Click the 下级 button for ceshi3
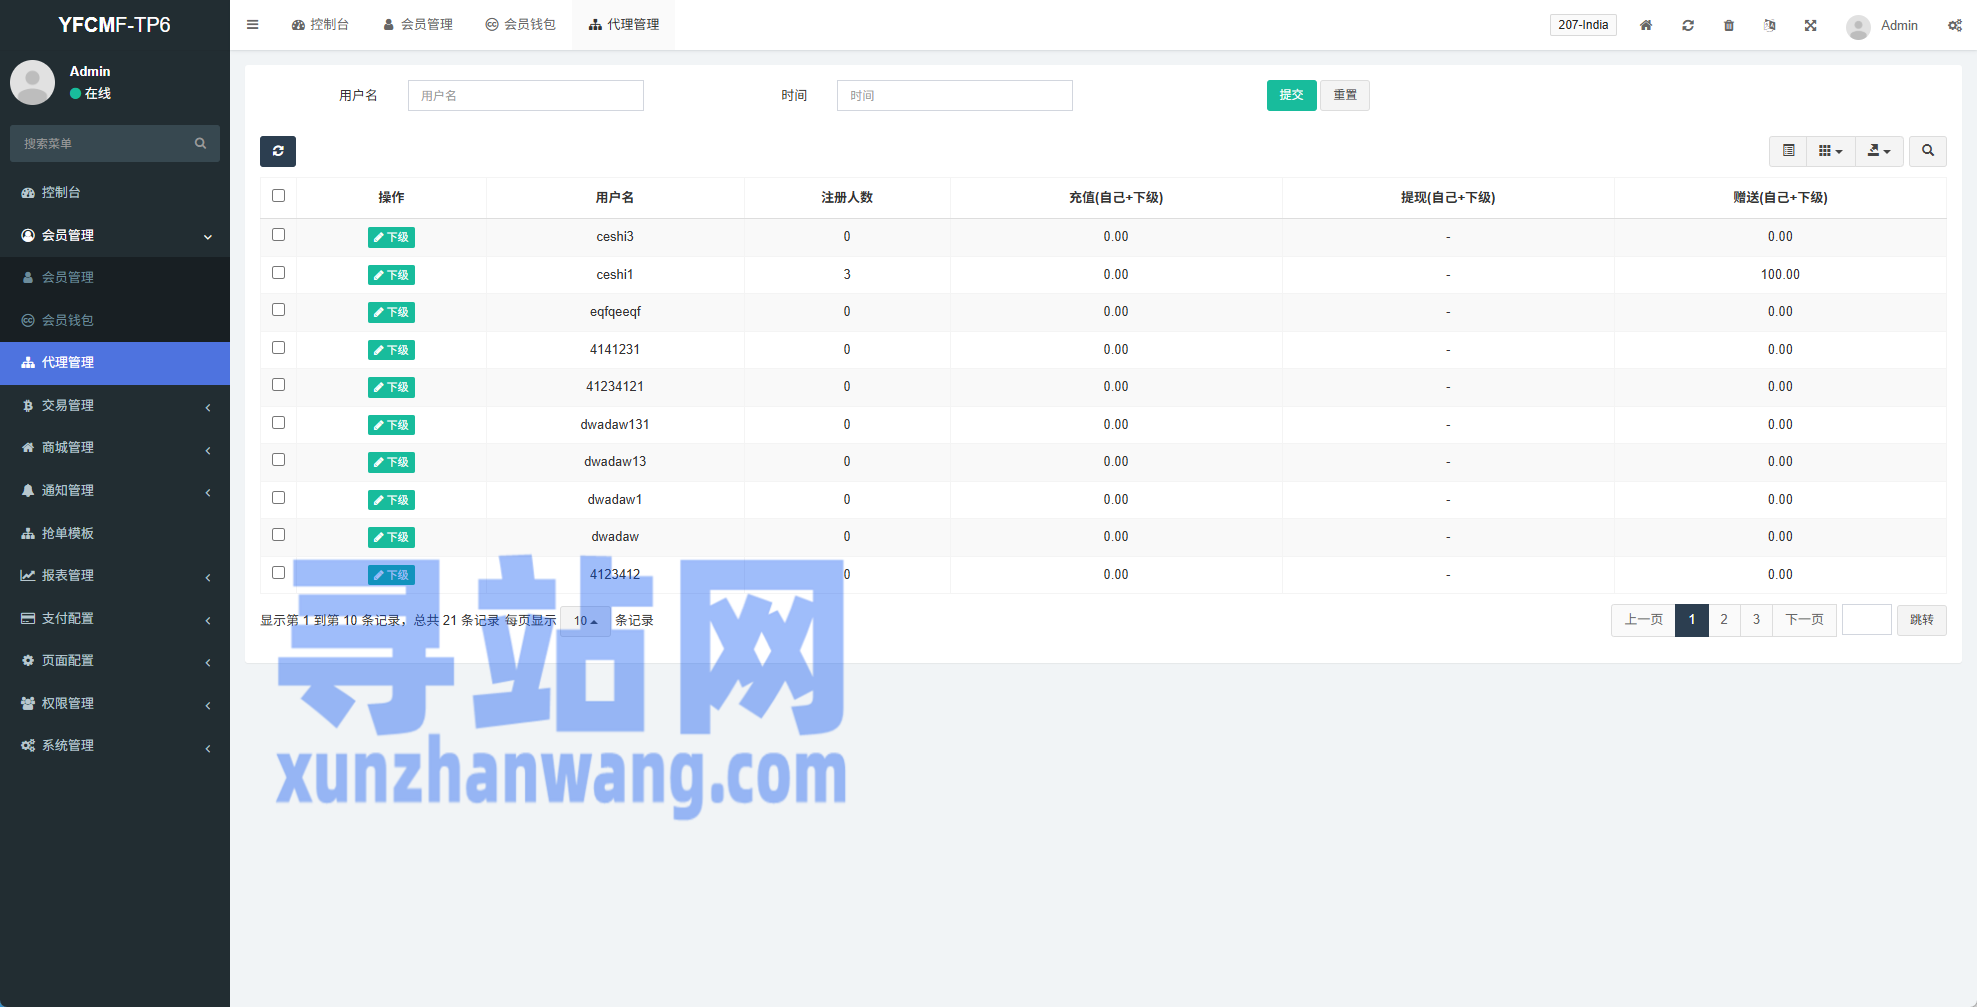The width and height of the screenshot is (1977, 1007). (391, 237)
